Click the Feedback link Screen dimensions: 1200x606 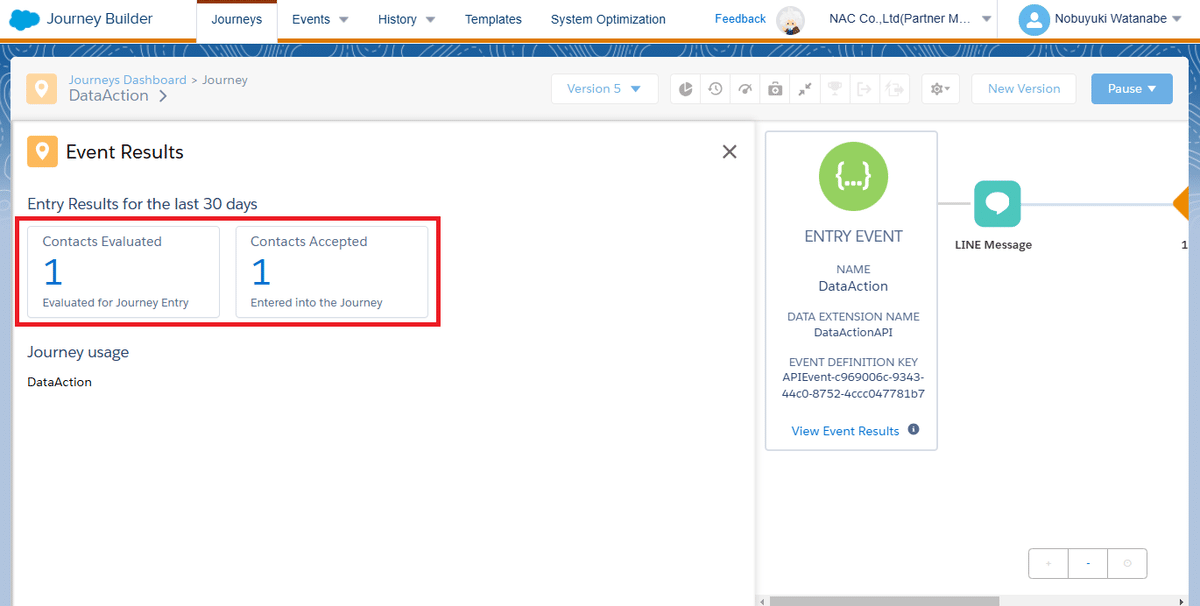[740, 19]
